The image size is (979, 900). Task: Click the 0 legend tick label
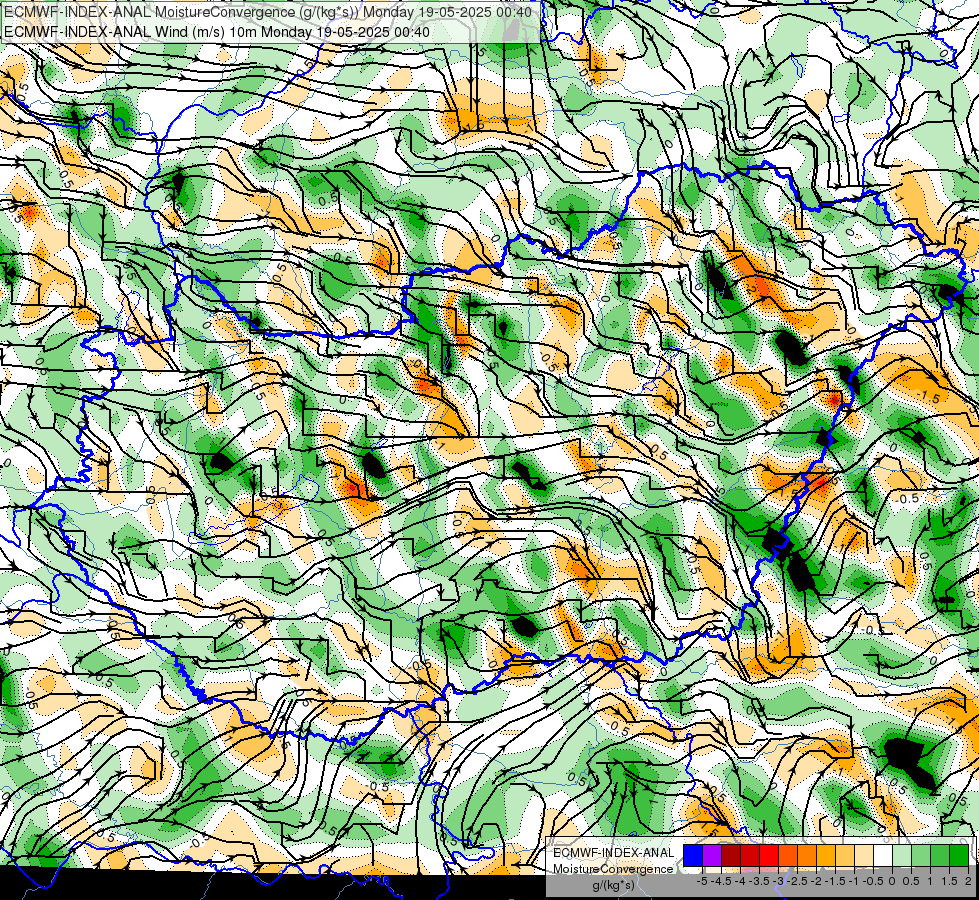(892, 881)
